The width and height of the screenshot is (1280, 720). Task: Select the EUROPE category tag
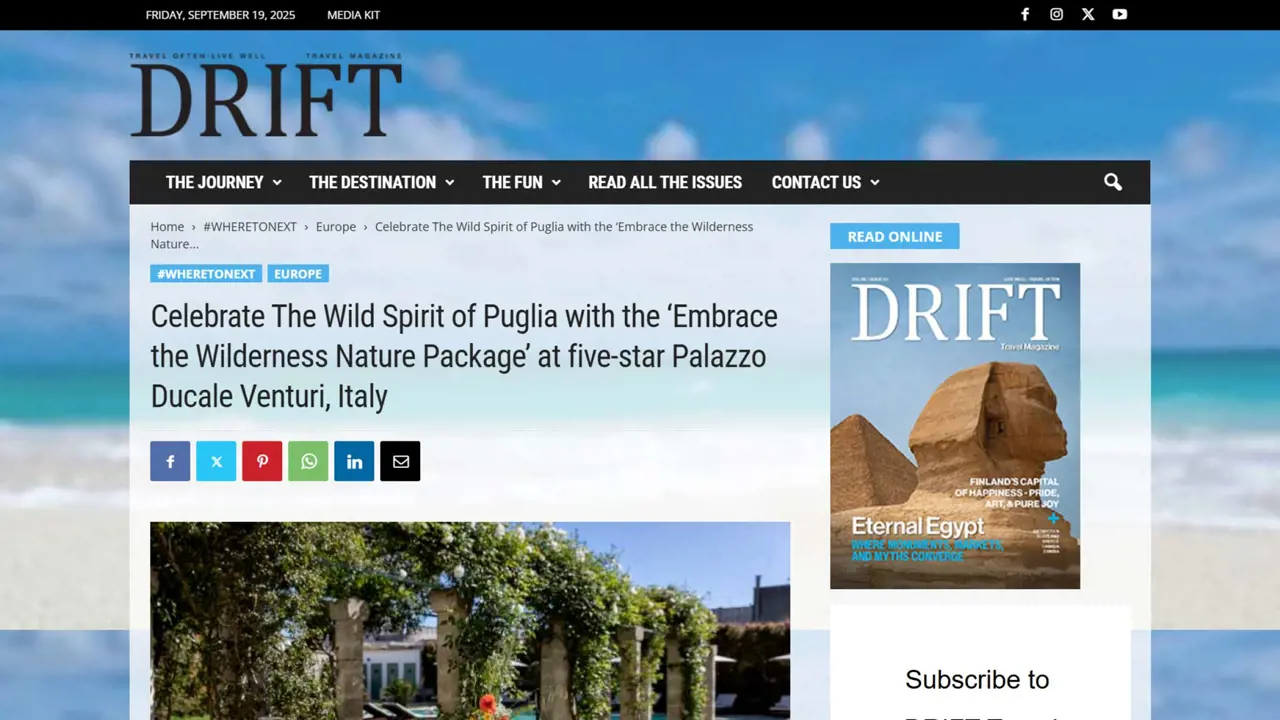coord(298,274)
